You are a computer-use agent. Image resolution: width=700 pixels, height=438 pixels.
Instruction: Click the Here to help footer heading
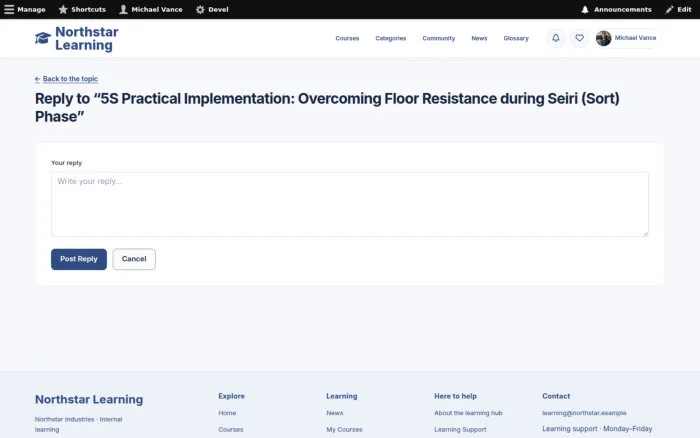pyautogui.click(x=455, y=396)
